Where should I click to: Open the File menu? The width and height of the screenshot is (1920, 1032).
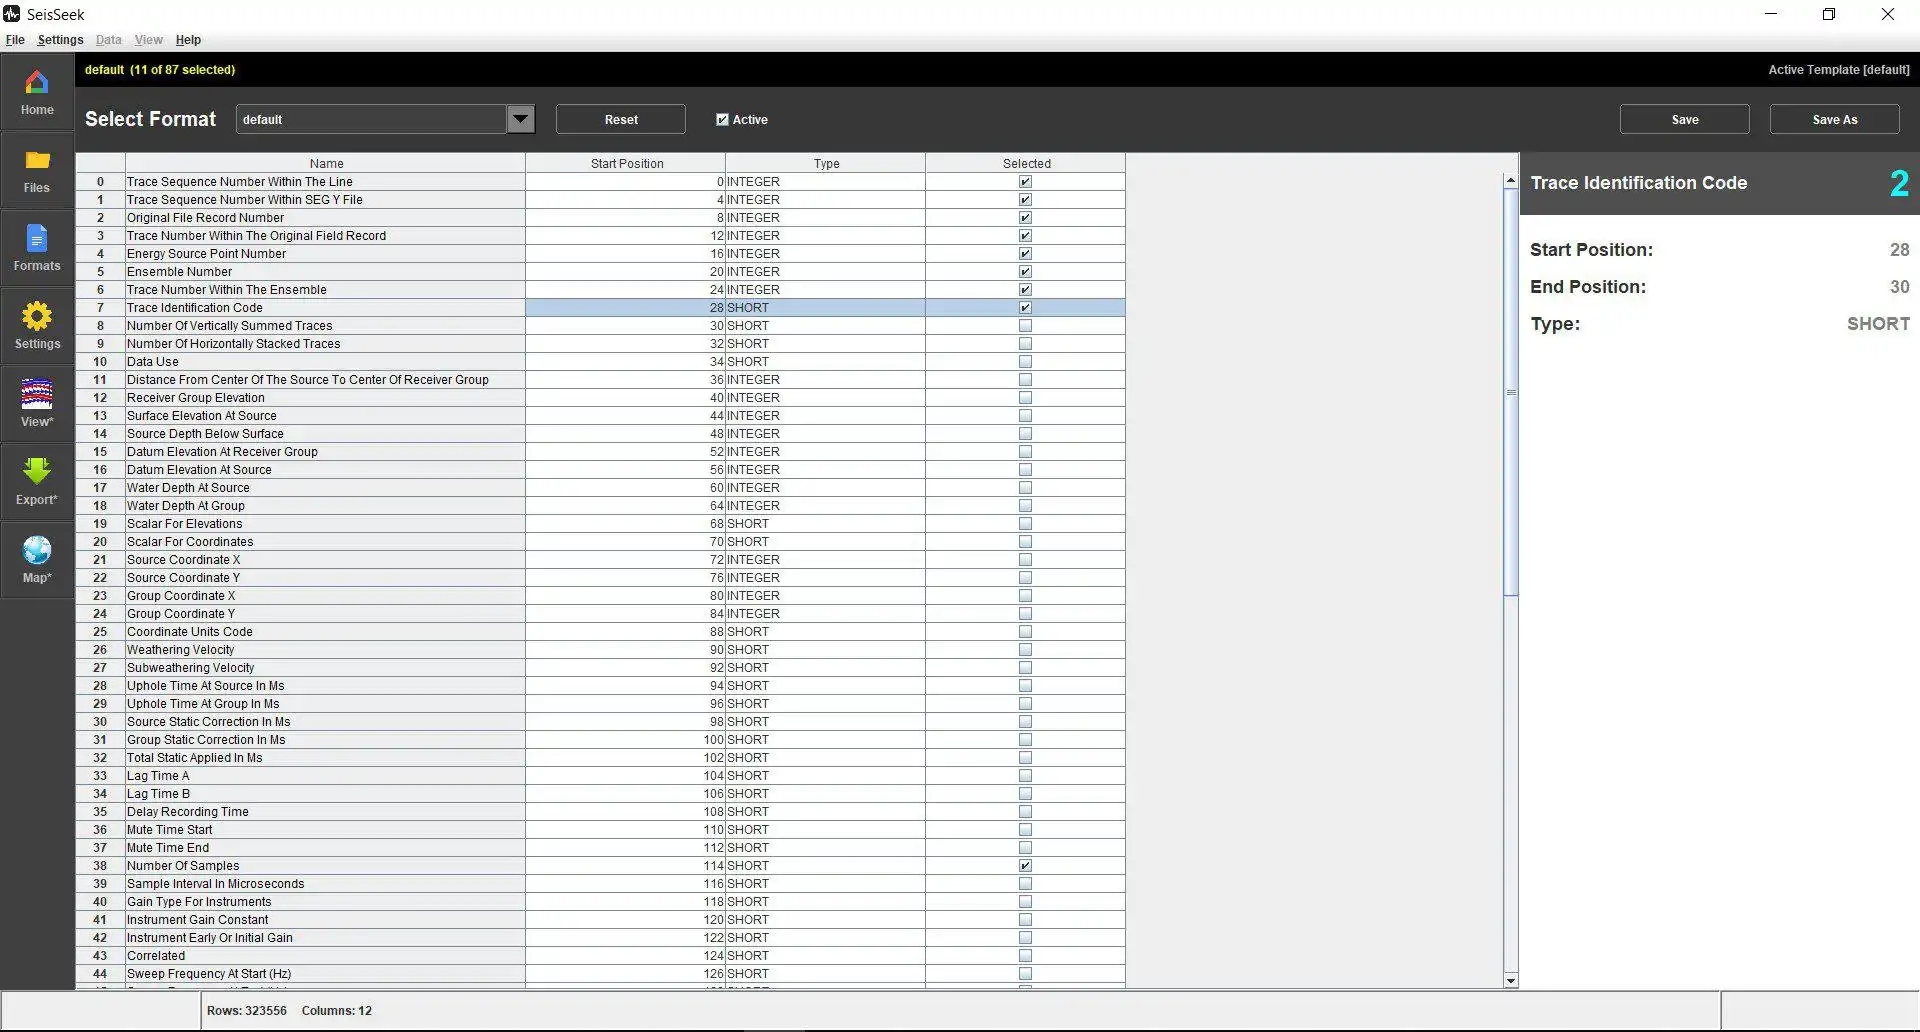coord(15,40)
